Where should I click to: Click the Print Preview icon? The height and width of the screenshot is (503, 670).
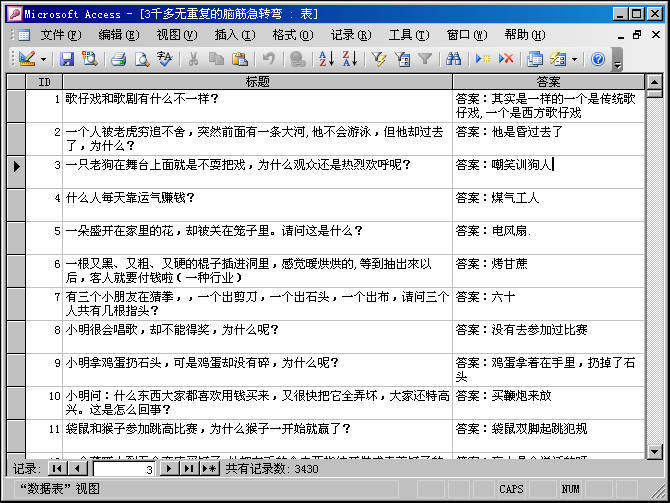pyautogui.click(x=141, y=59)
